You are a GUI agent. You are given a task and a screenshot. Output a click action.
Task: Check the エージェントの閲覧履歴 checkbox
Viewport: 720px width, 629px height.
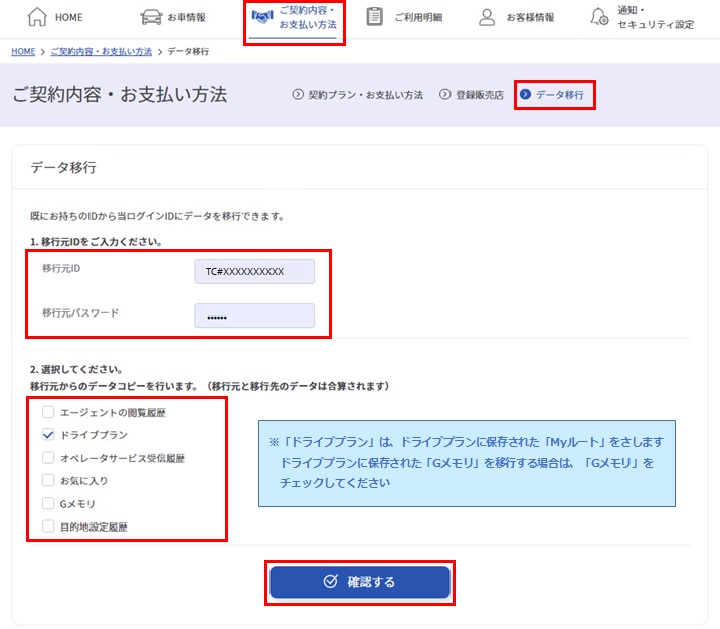pyautogui.click(x=48, y=412)
